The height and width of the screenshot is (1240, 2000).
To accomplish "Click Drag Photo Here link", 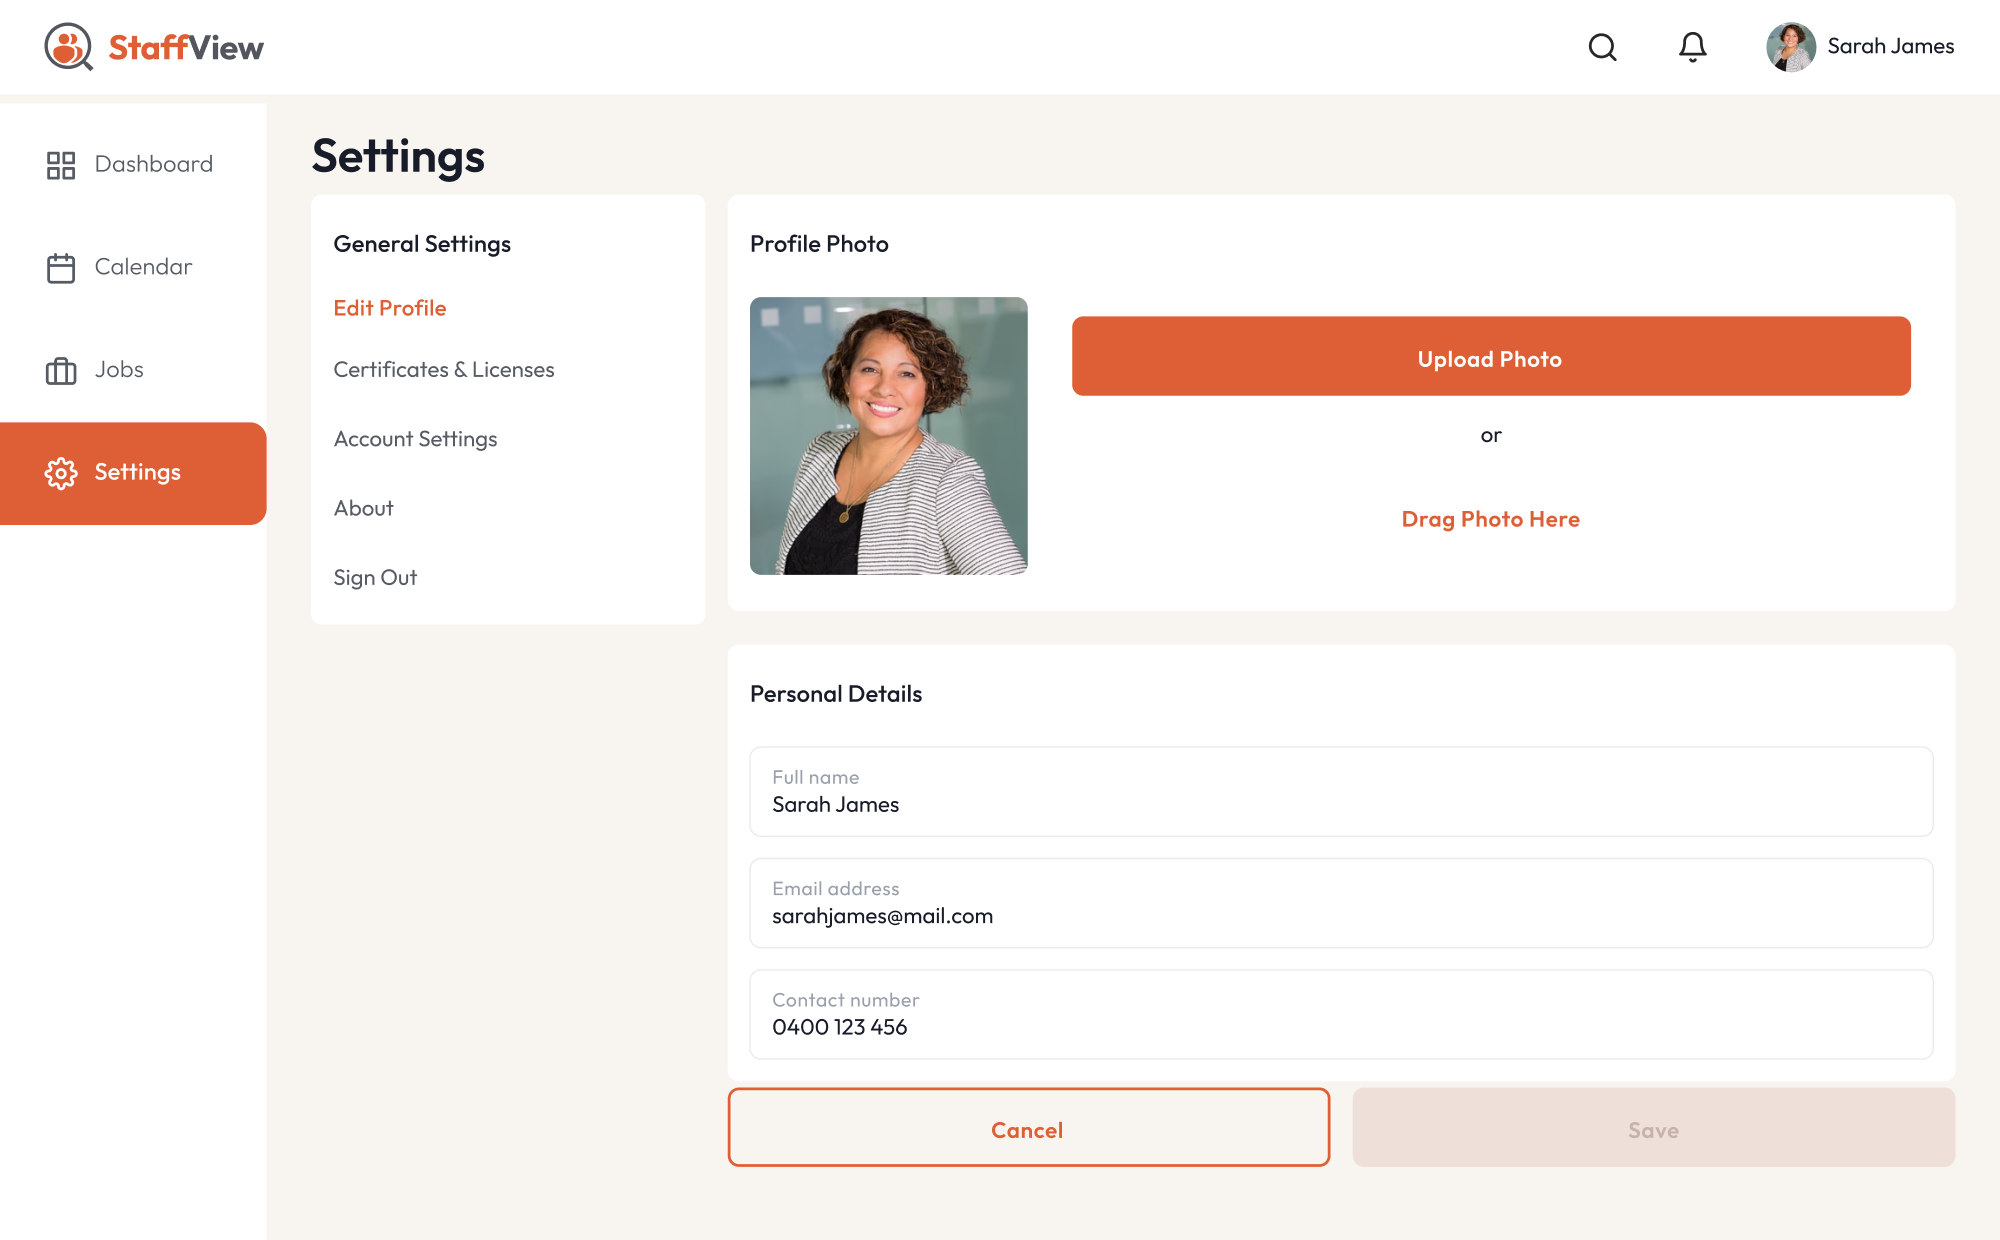I will (x=1490, y=519).
